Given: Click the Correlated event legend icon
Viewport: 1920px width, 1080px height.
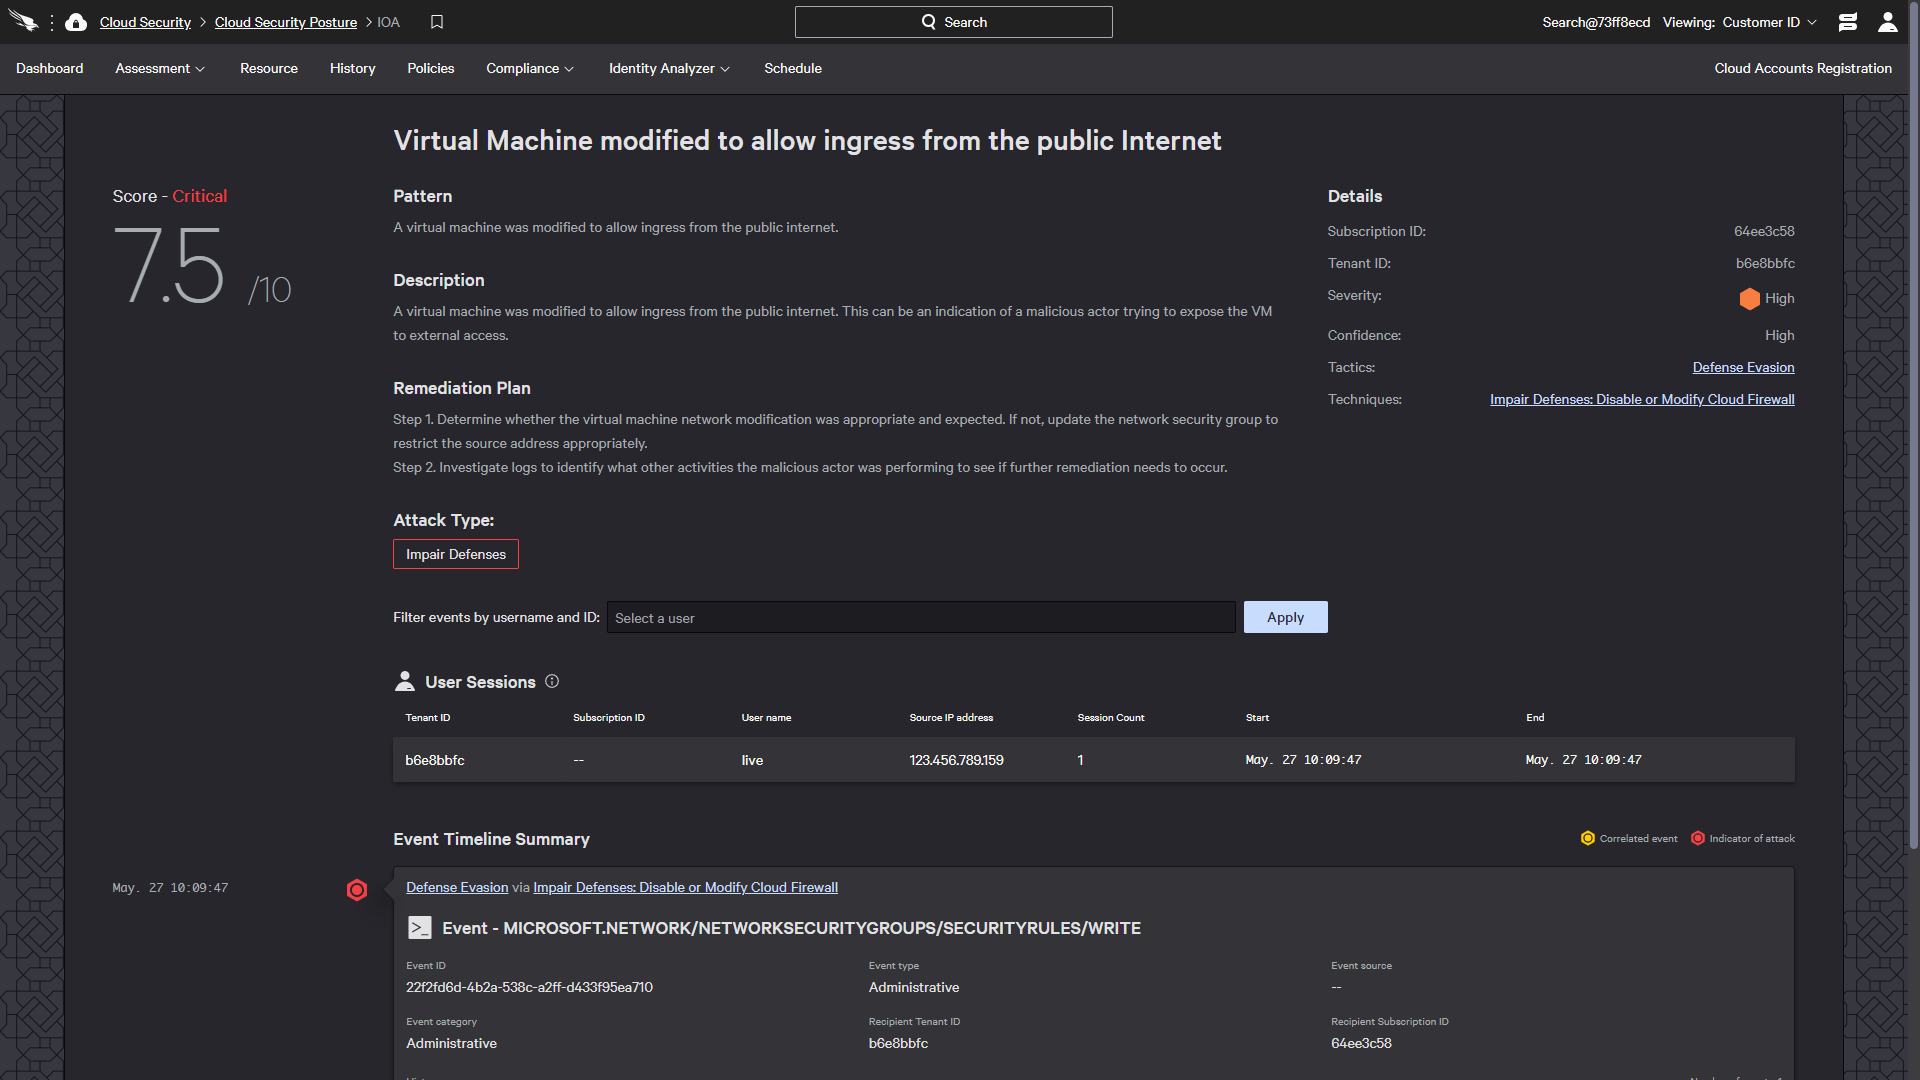Looking at the screenshot, I should (x=1588, y=838).
